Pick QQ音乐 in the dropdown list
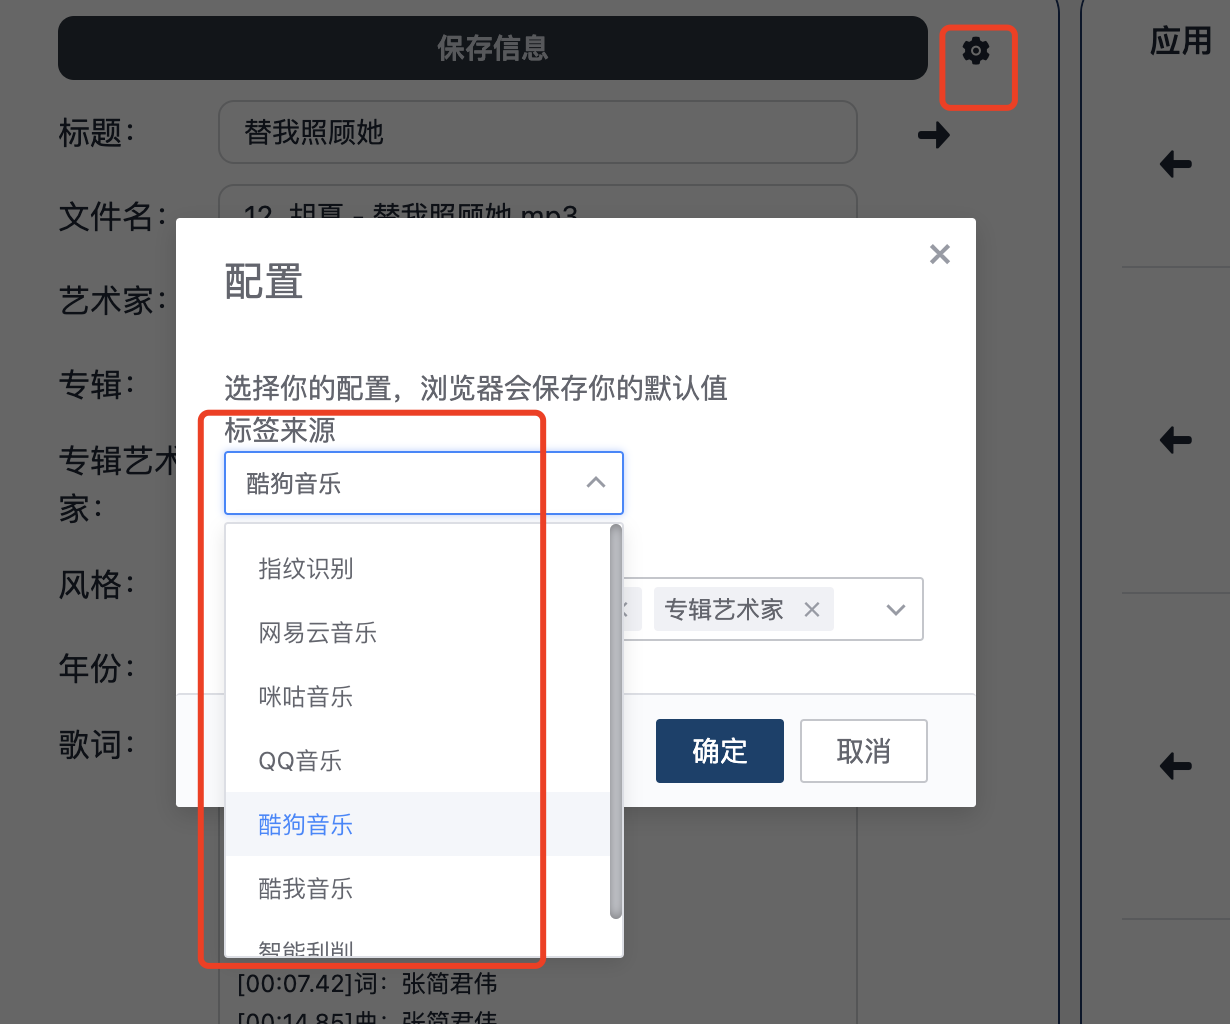The image size is (1230, 1024). (x=300, y=761)
